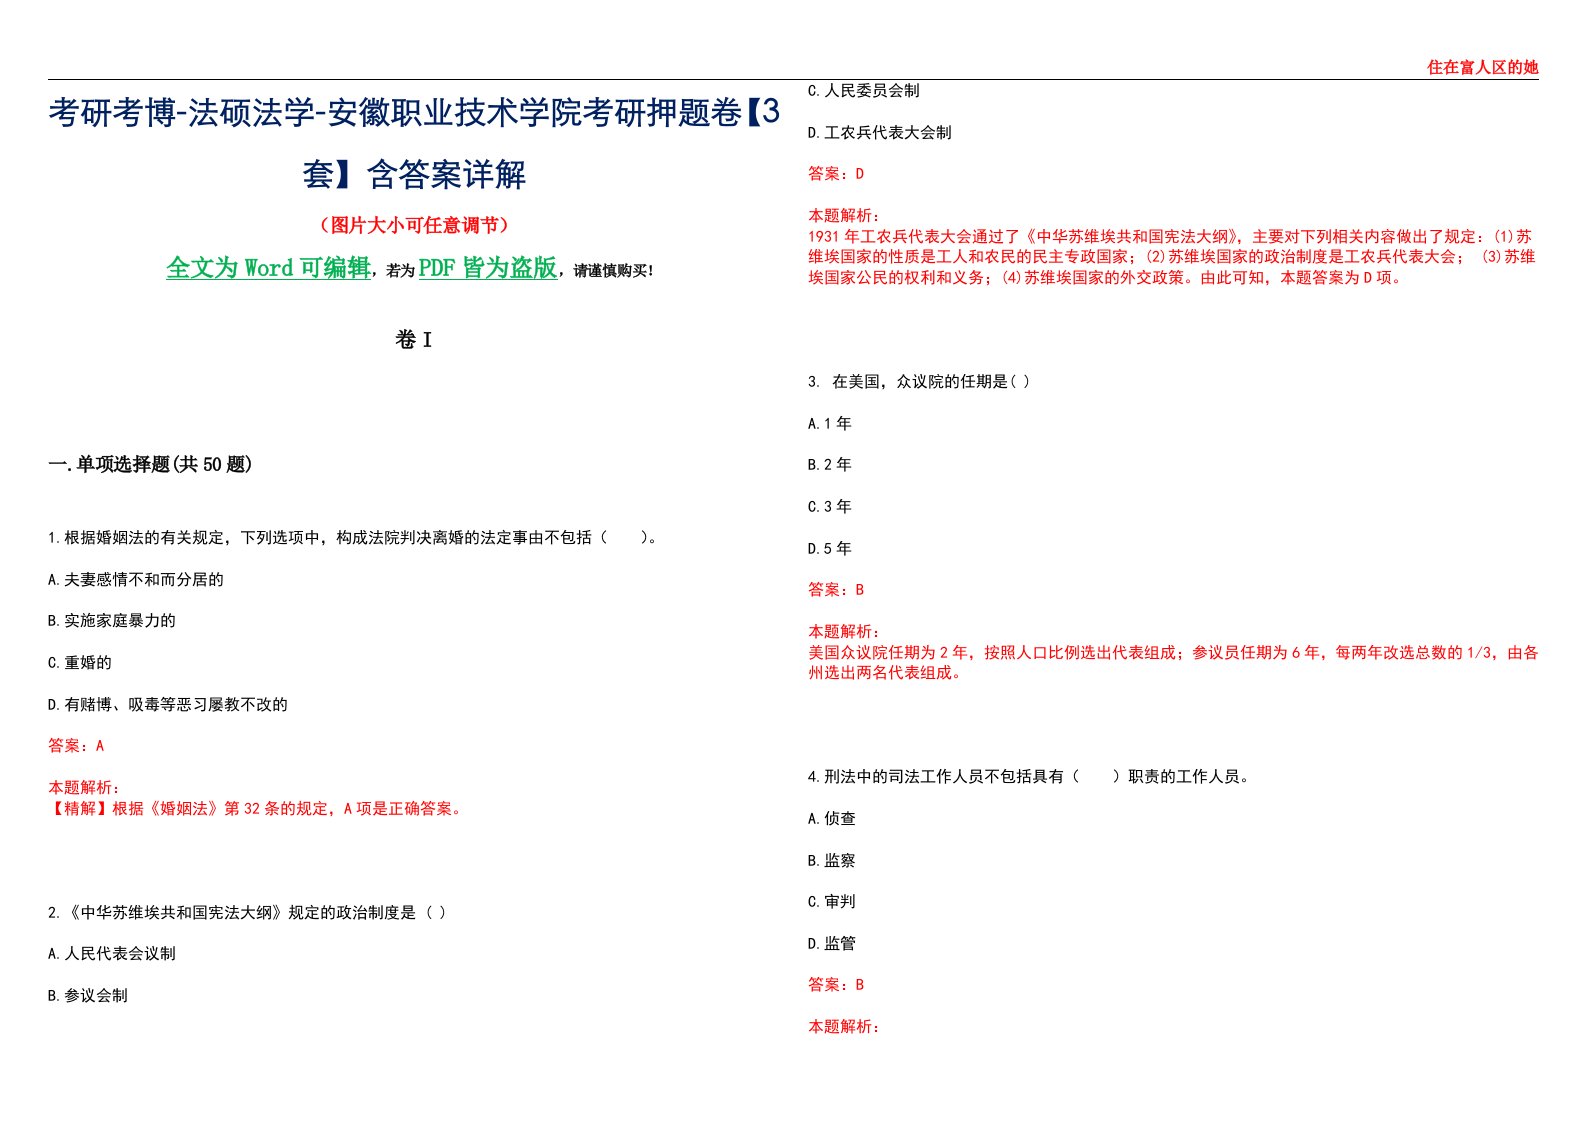Click the explanation starting with 1931年工农兵代表大会

(x=1172, y=257)
